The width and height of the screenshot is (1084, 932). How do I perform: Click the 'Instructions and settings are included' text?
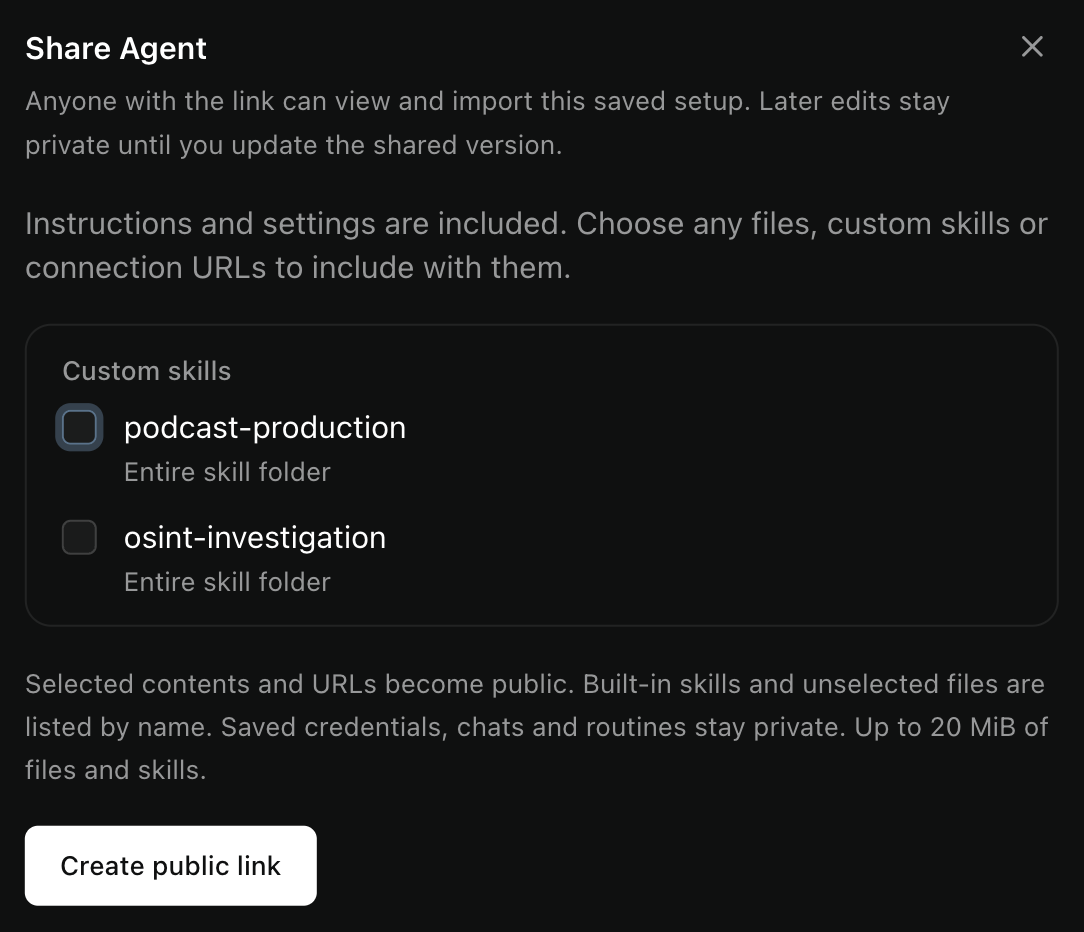[x=536, y=245]
